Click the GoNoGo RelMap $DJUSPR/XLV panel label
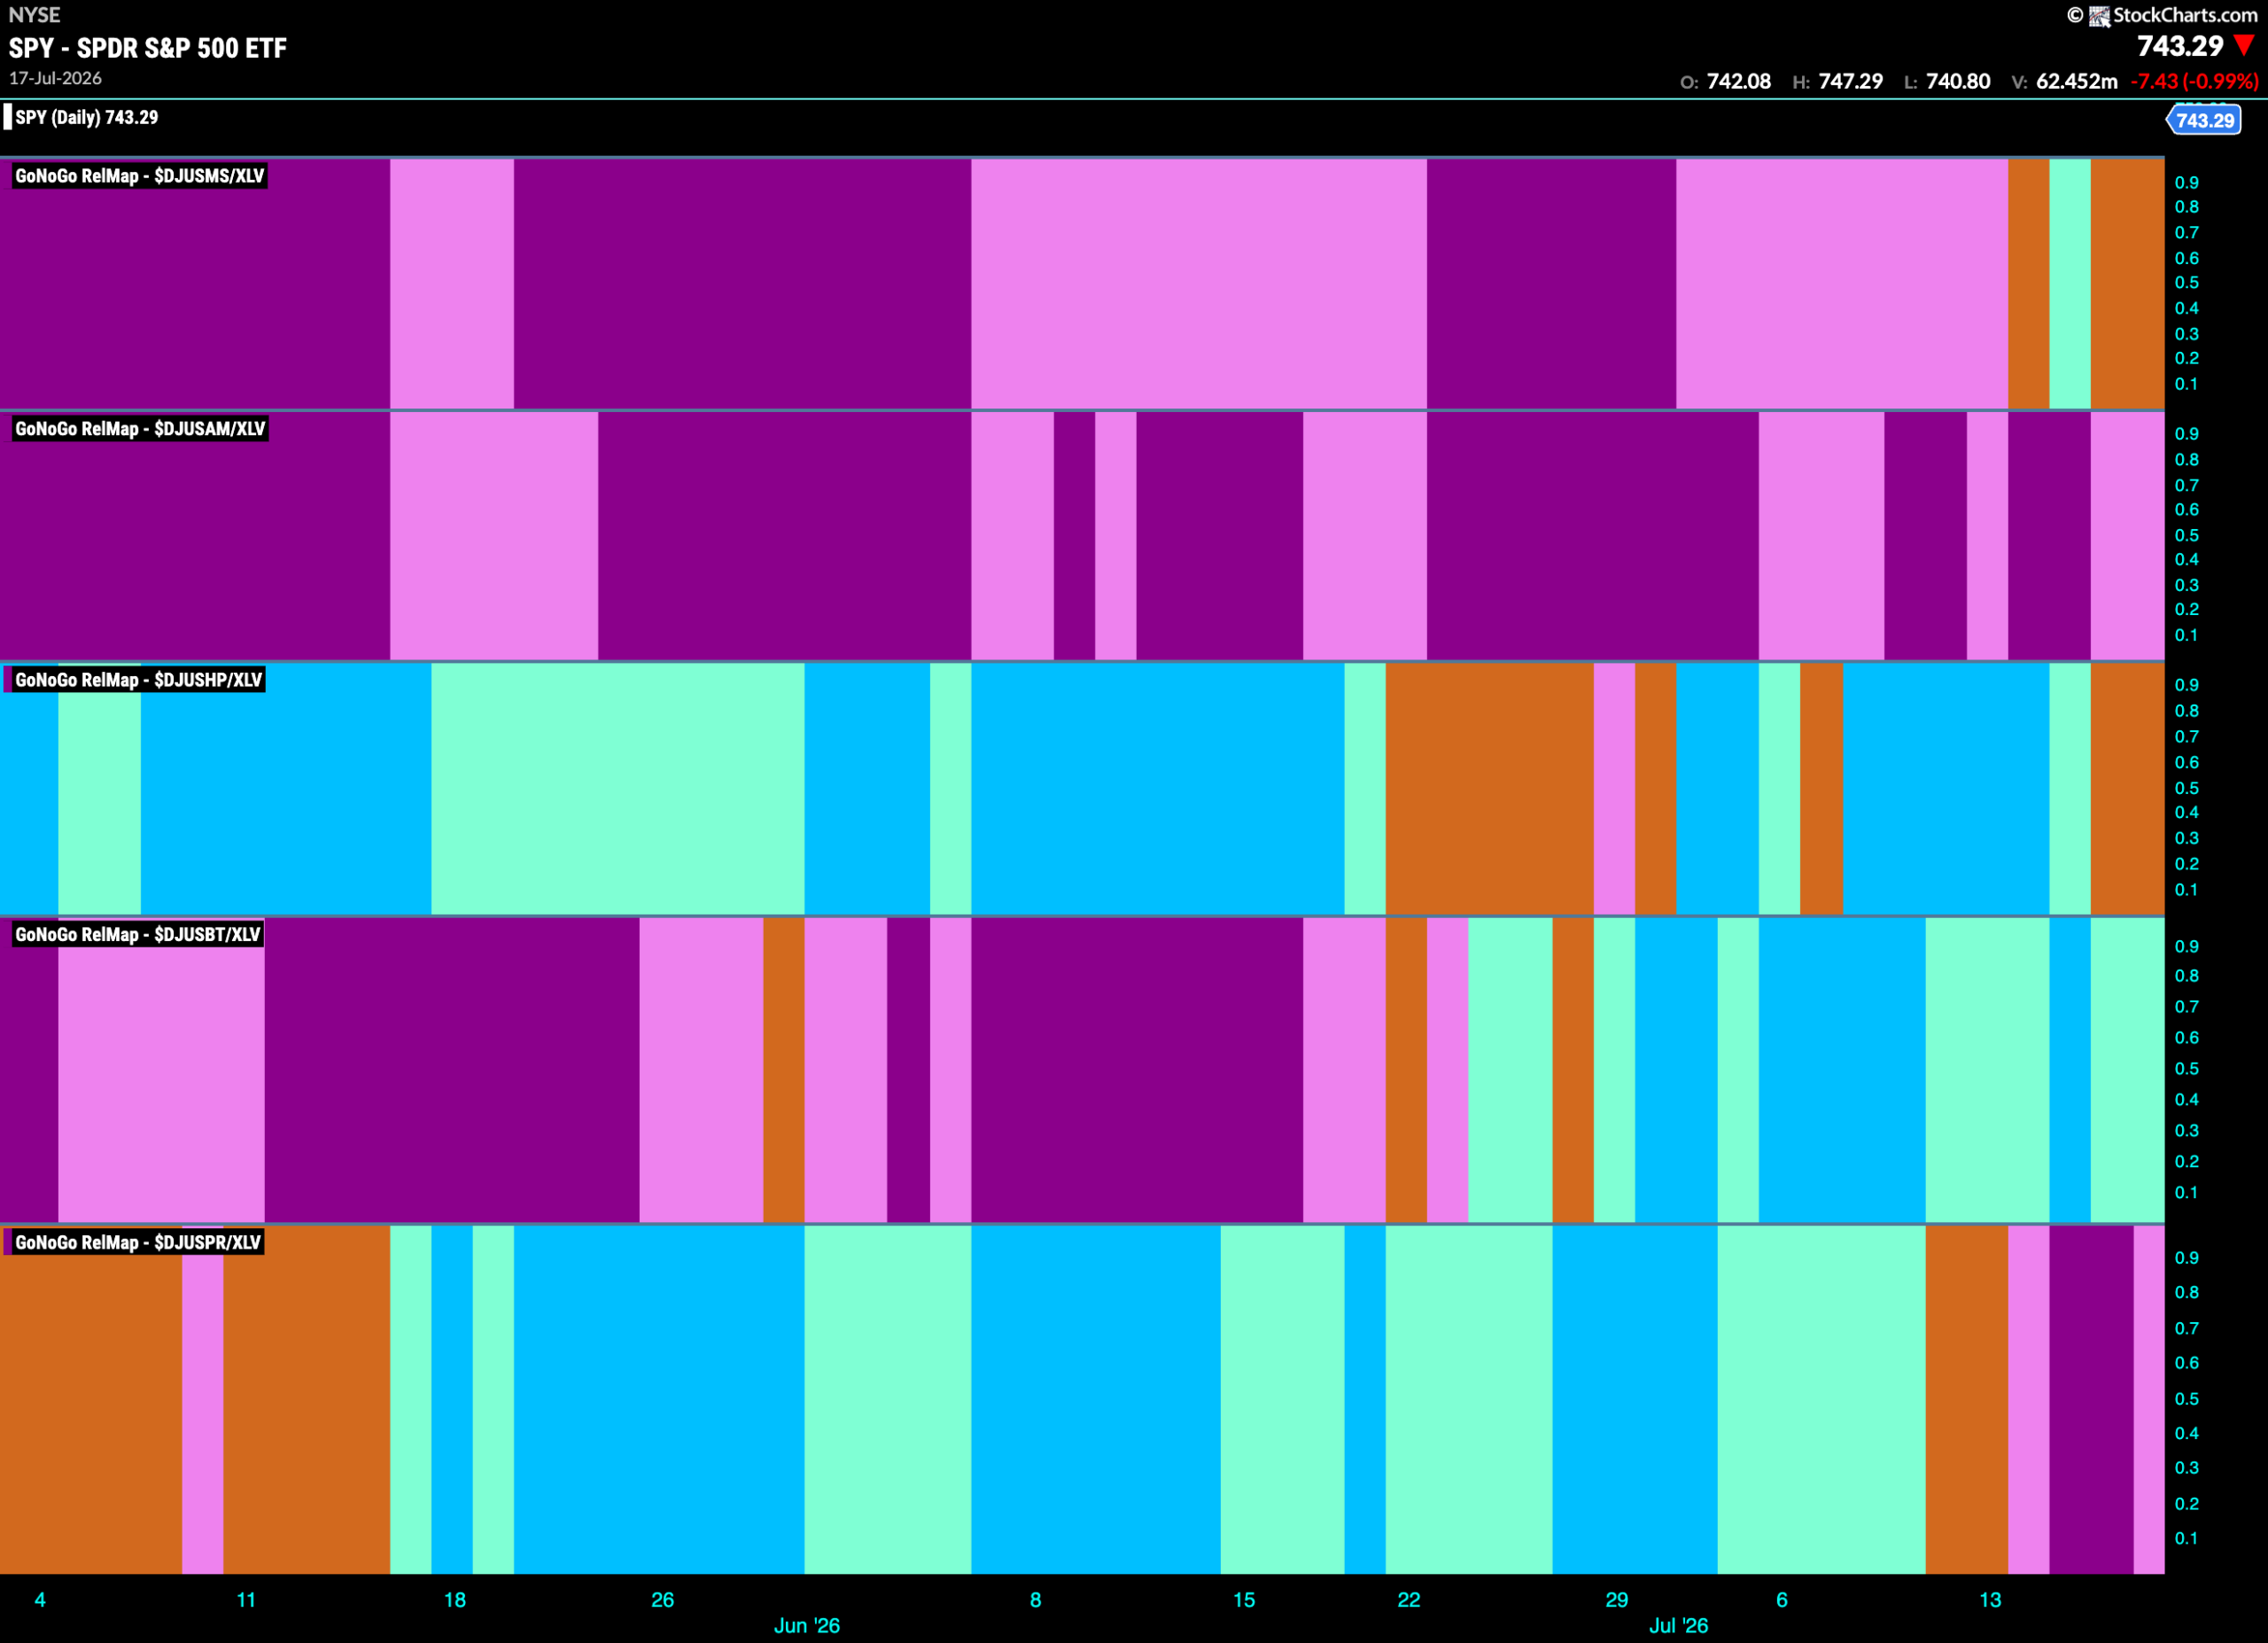Viewport: 2268px width, 1643px height. coord(138,1242)
